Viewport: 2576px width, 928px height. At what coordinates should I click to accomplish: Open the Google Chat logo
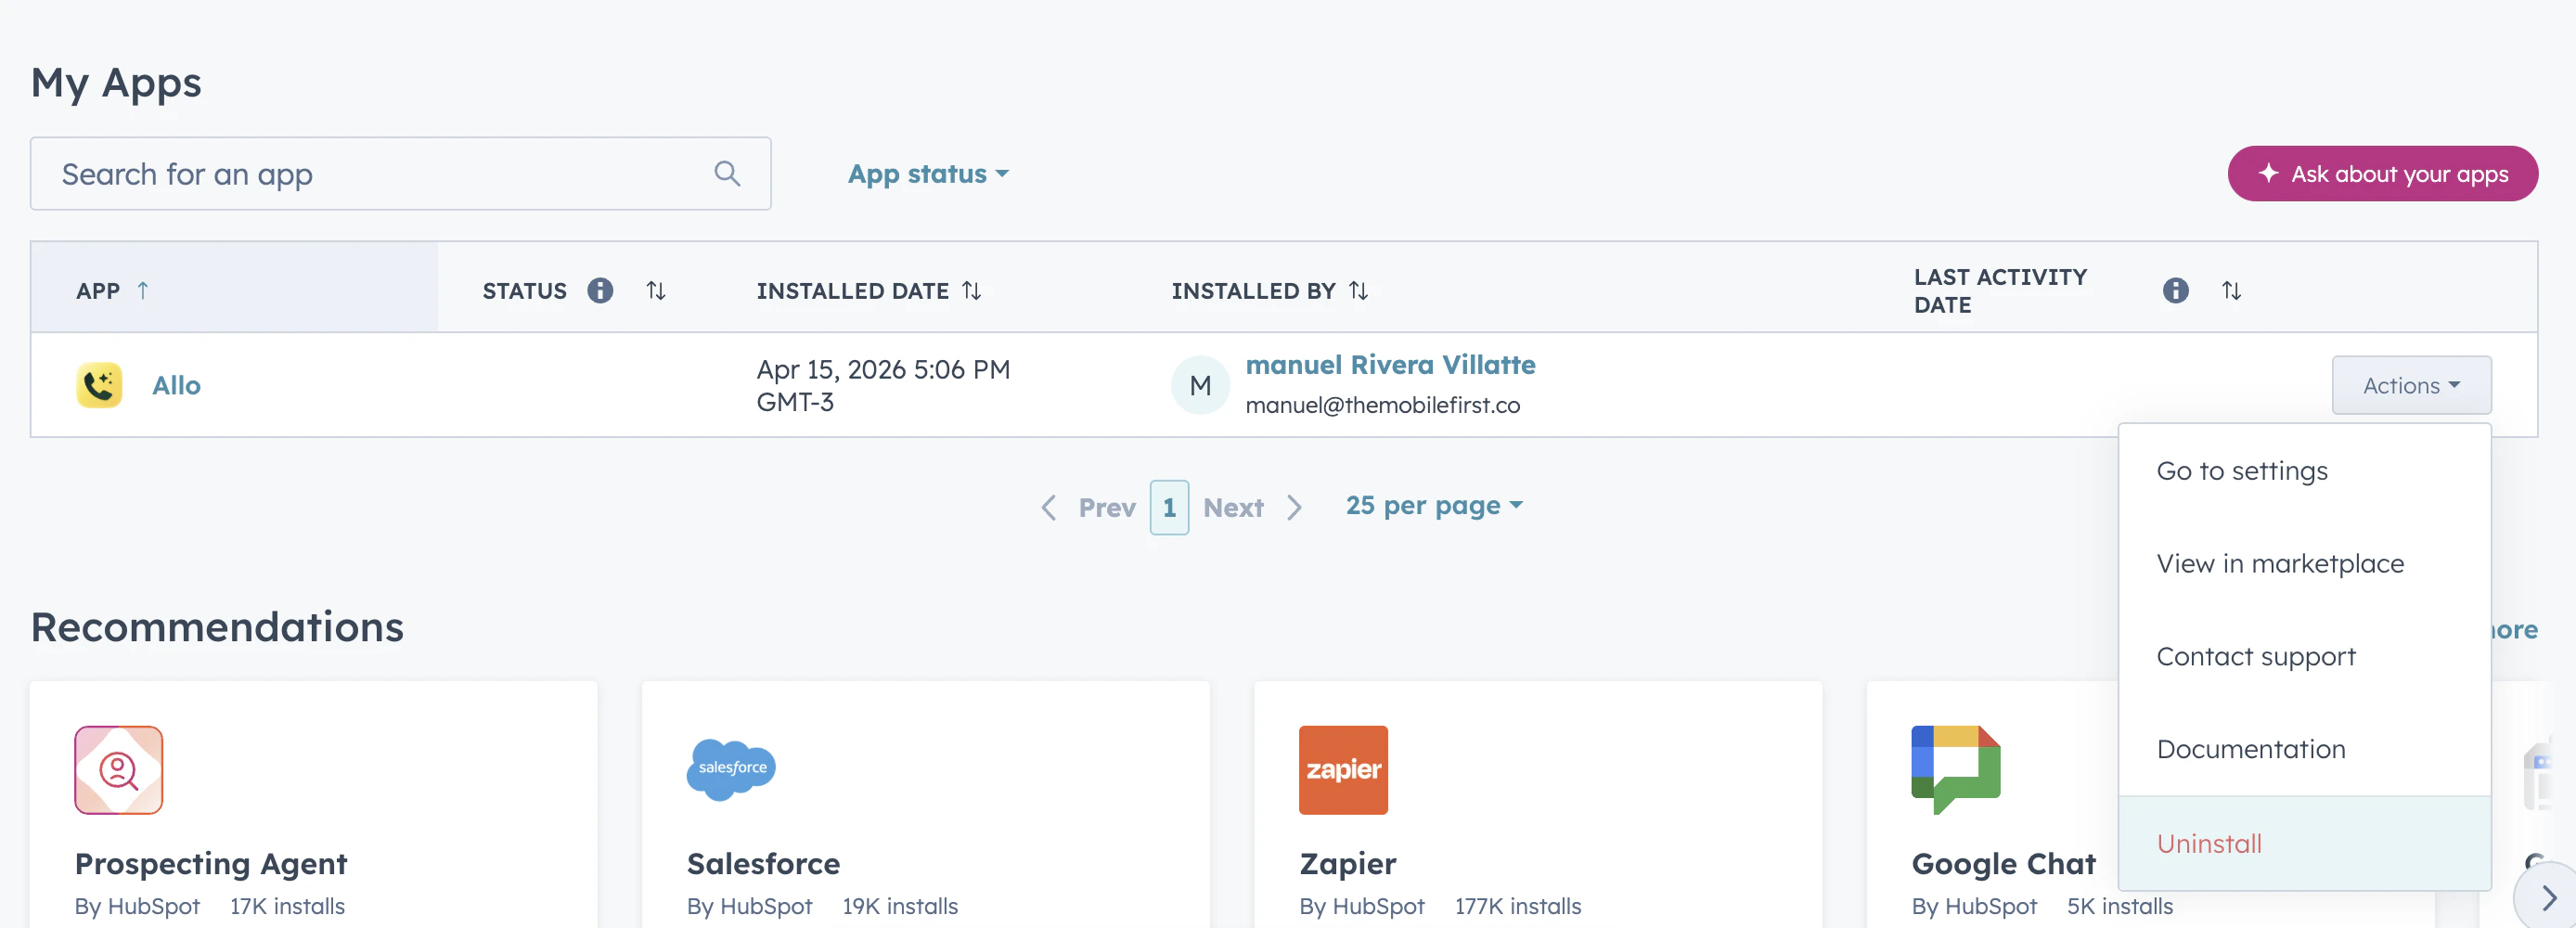tap(1955, 770)
